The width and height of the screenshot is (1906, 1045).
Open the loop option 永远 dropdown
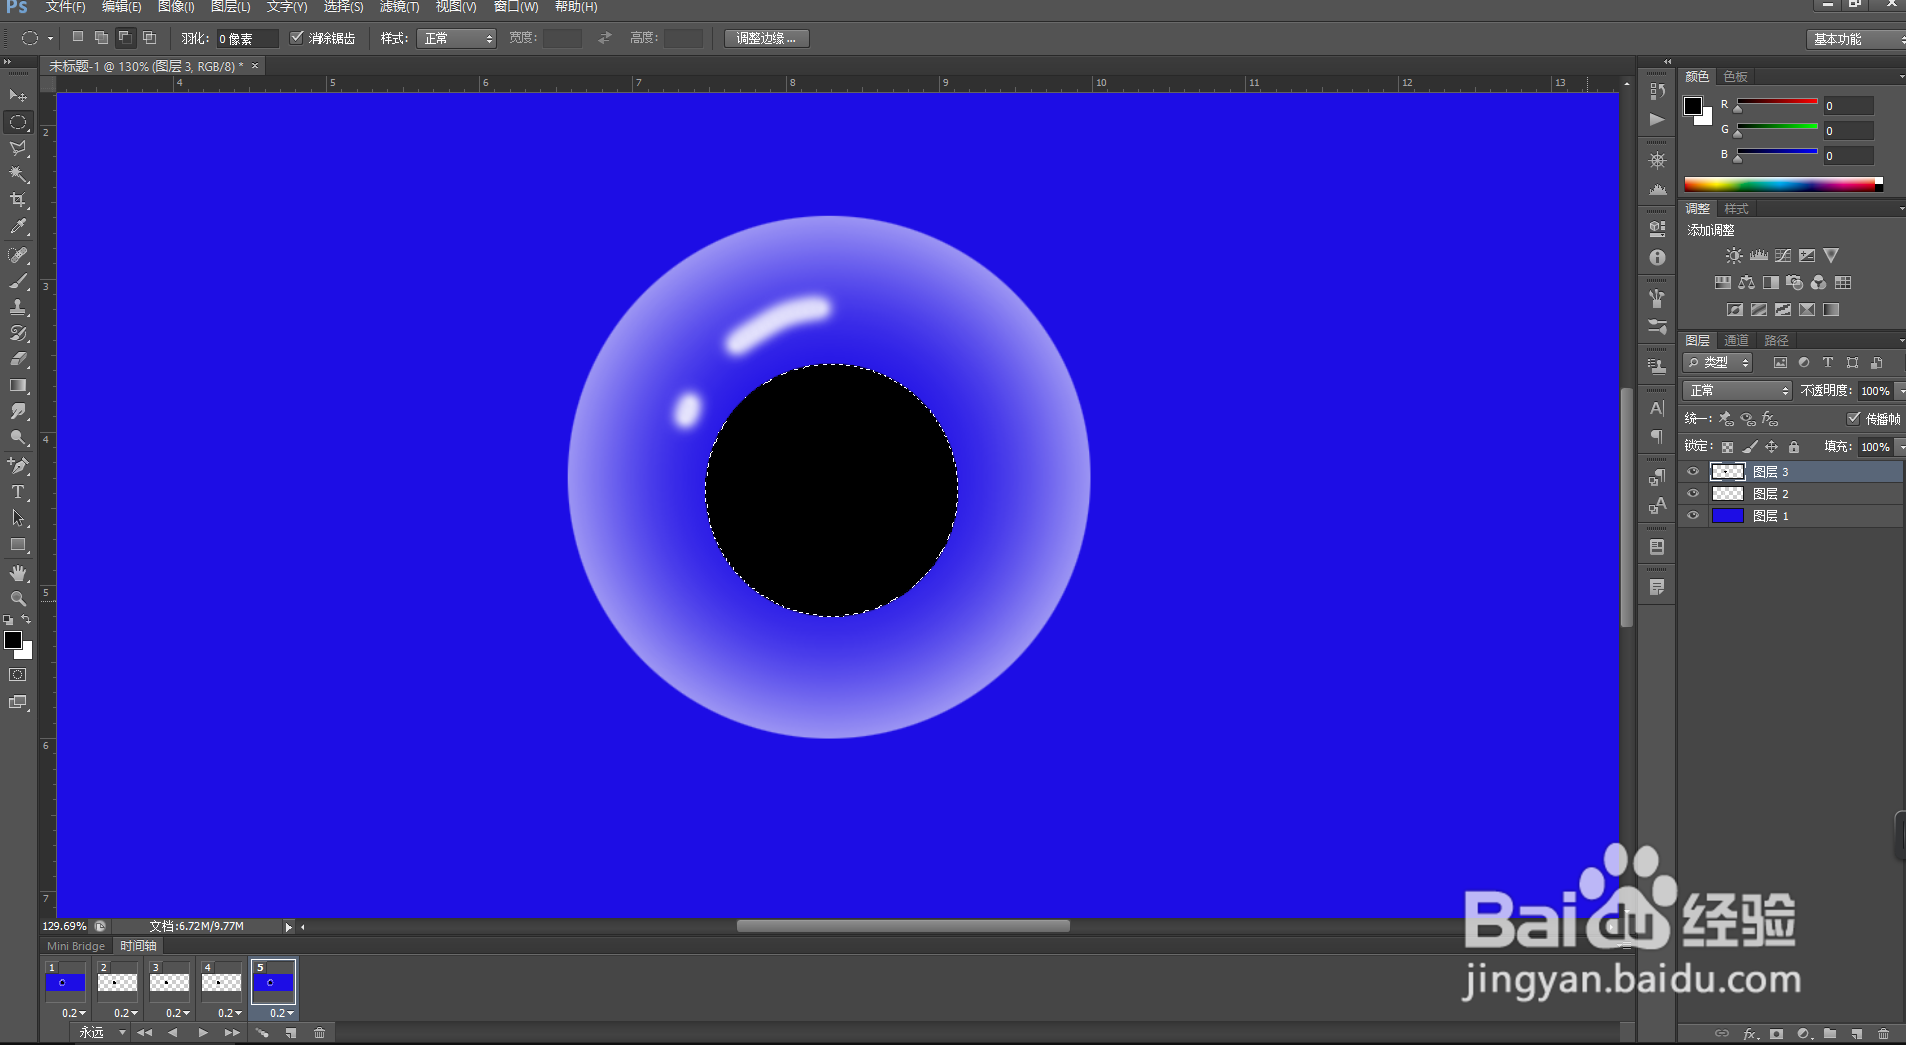[103, 1032]
